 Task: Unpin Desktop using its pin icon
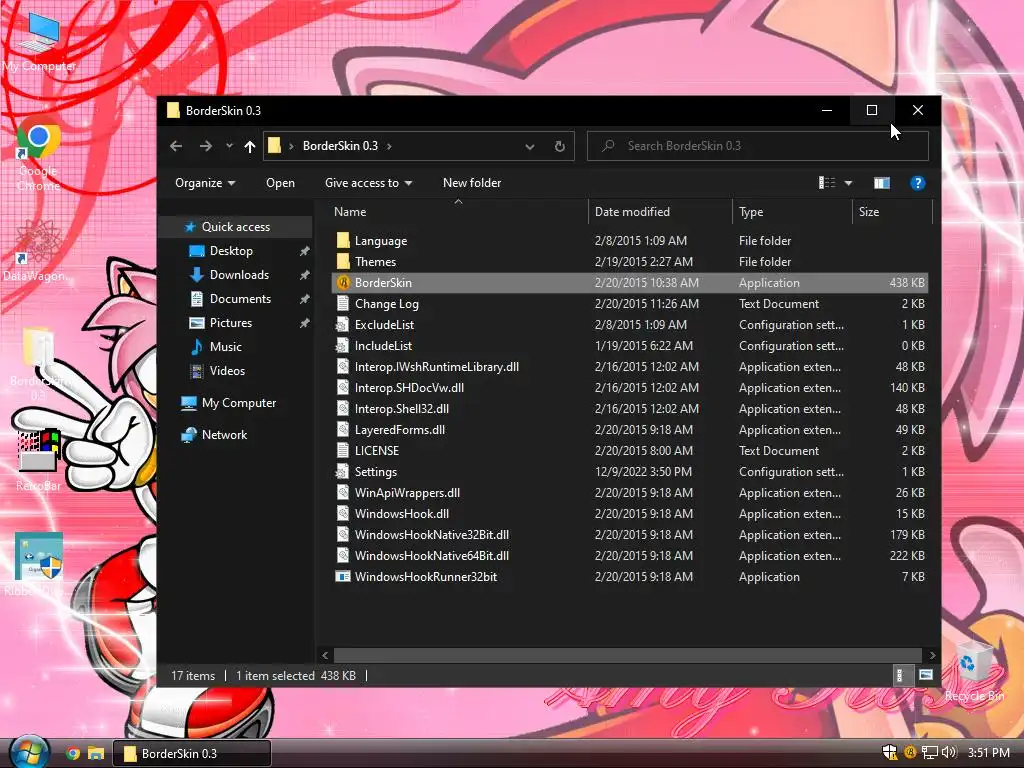pos(304,251)
